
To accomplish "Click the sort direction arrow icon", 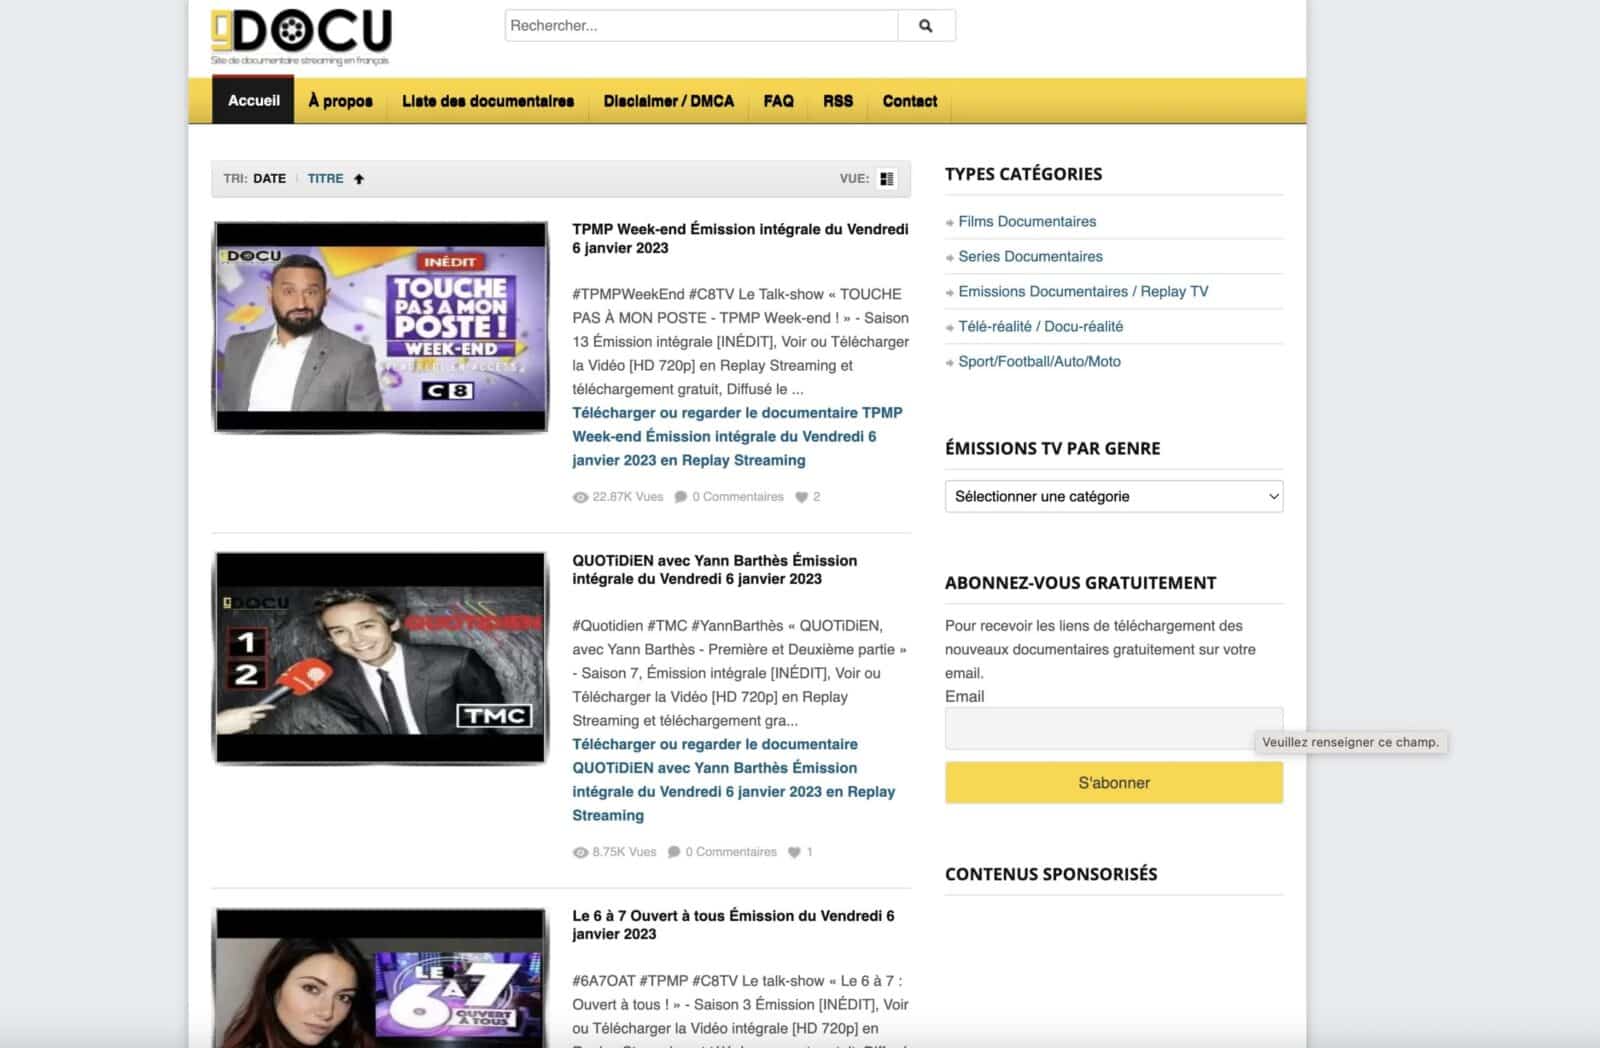I will pyautogui.click(x=359, y=179).
